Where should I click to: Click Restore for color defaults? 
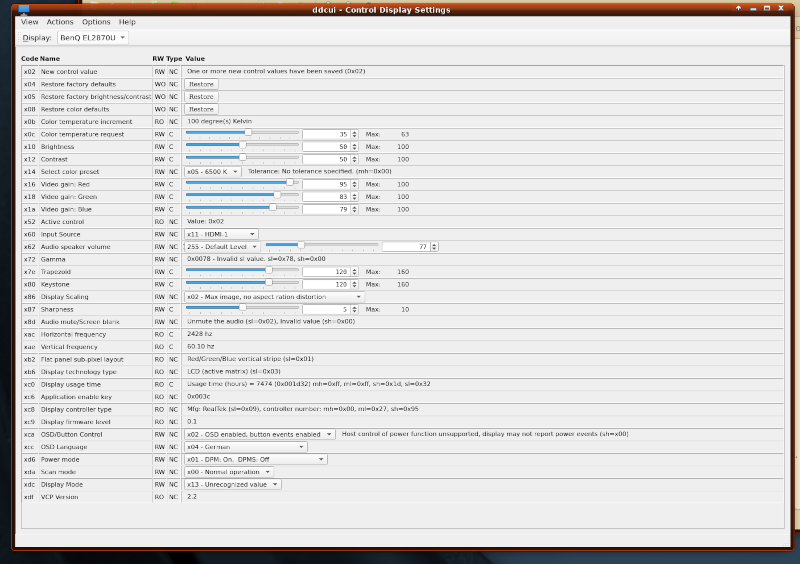click(201, 109)
